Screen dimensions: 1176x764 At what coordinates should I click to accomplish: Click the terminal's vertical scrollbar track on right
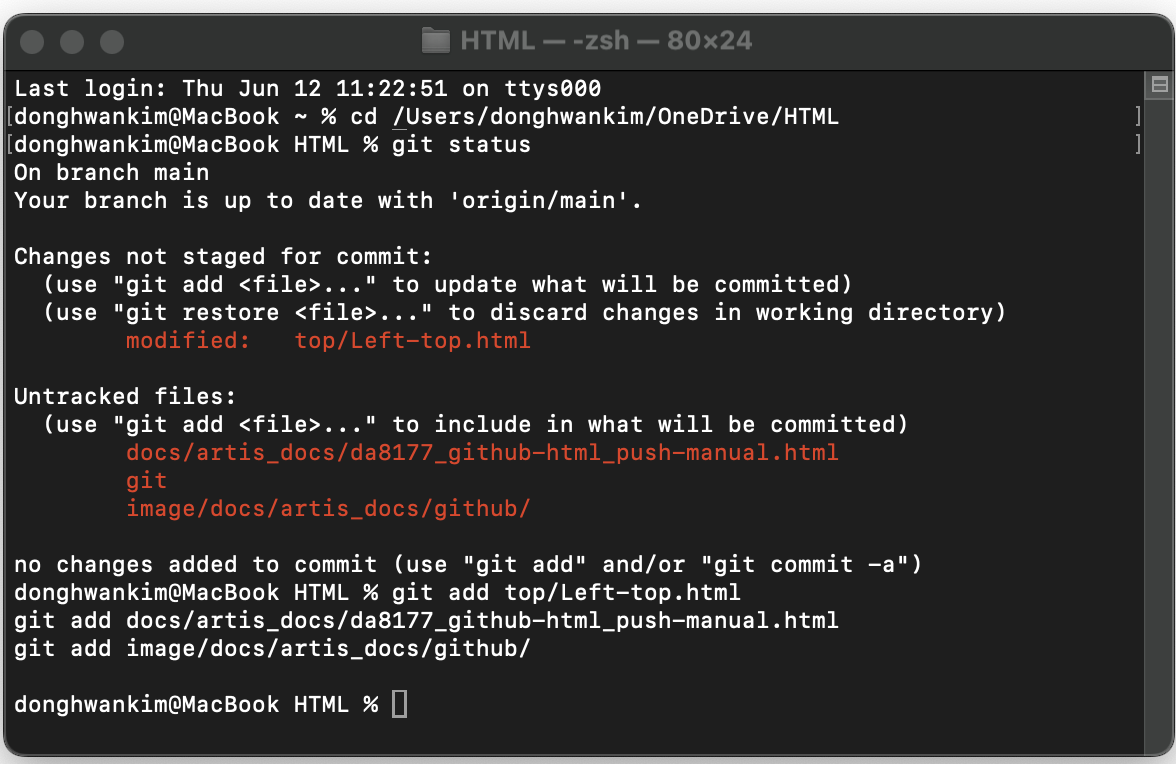(x=1160, y=420)
